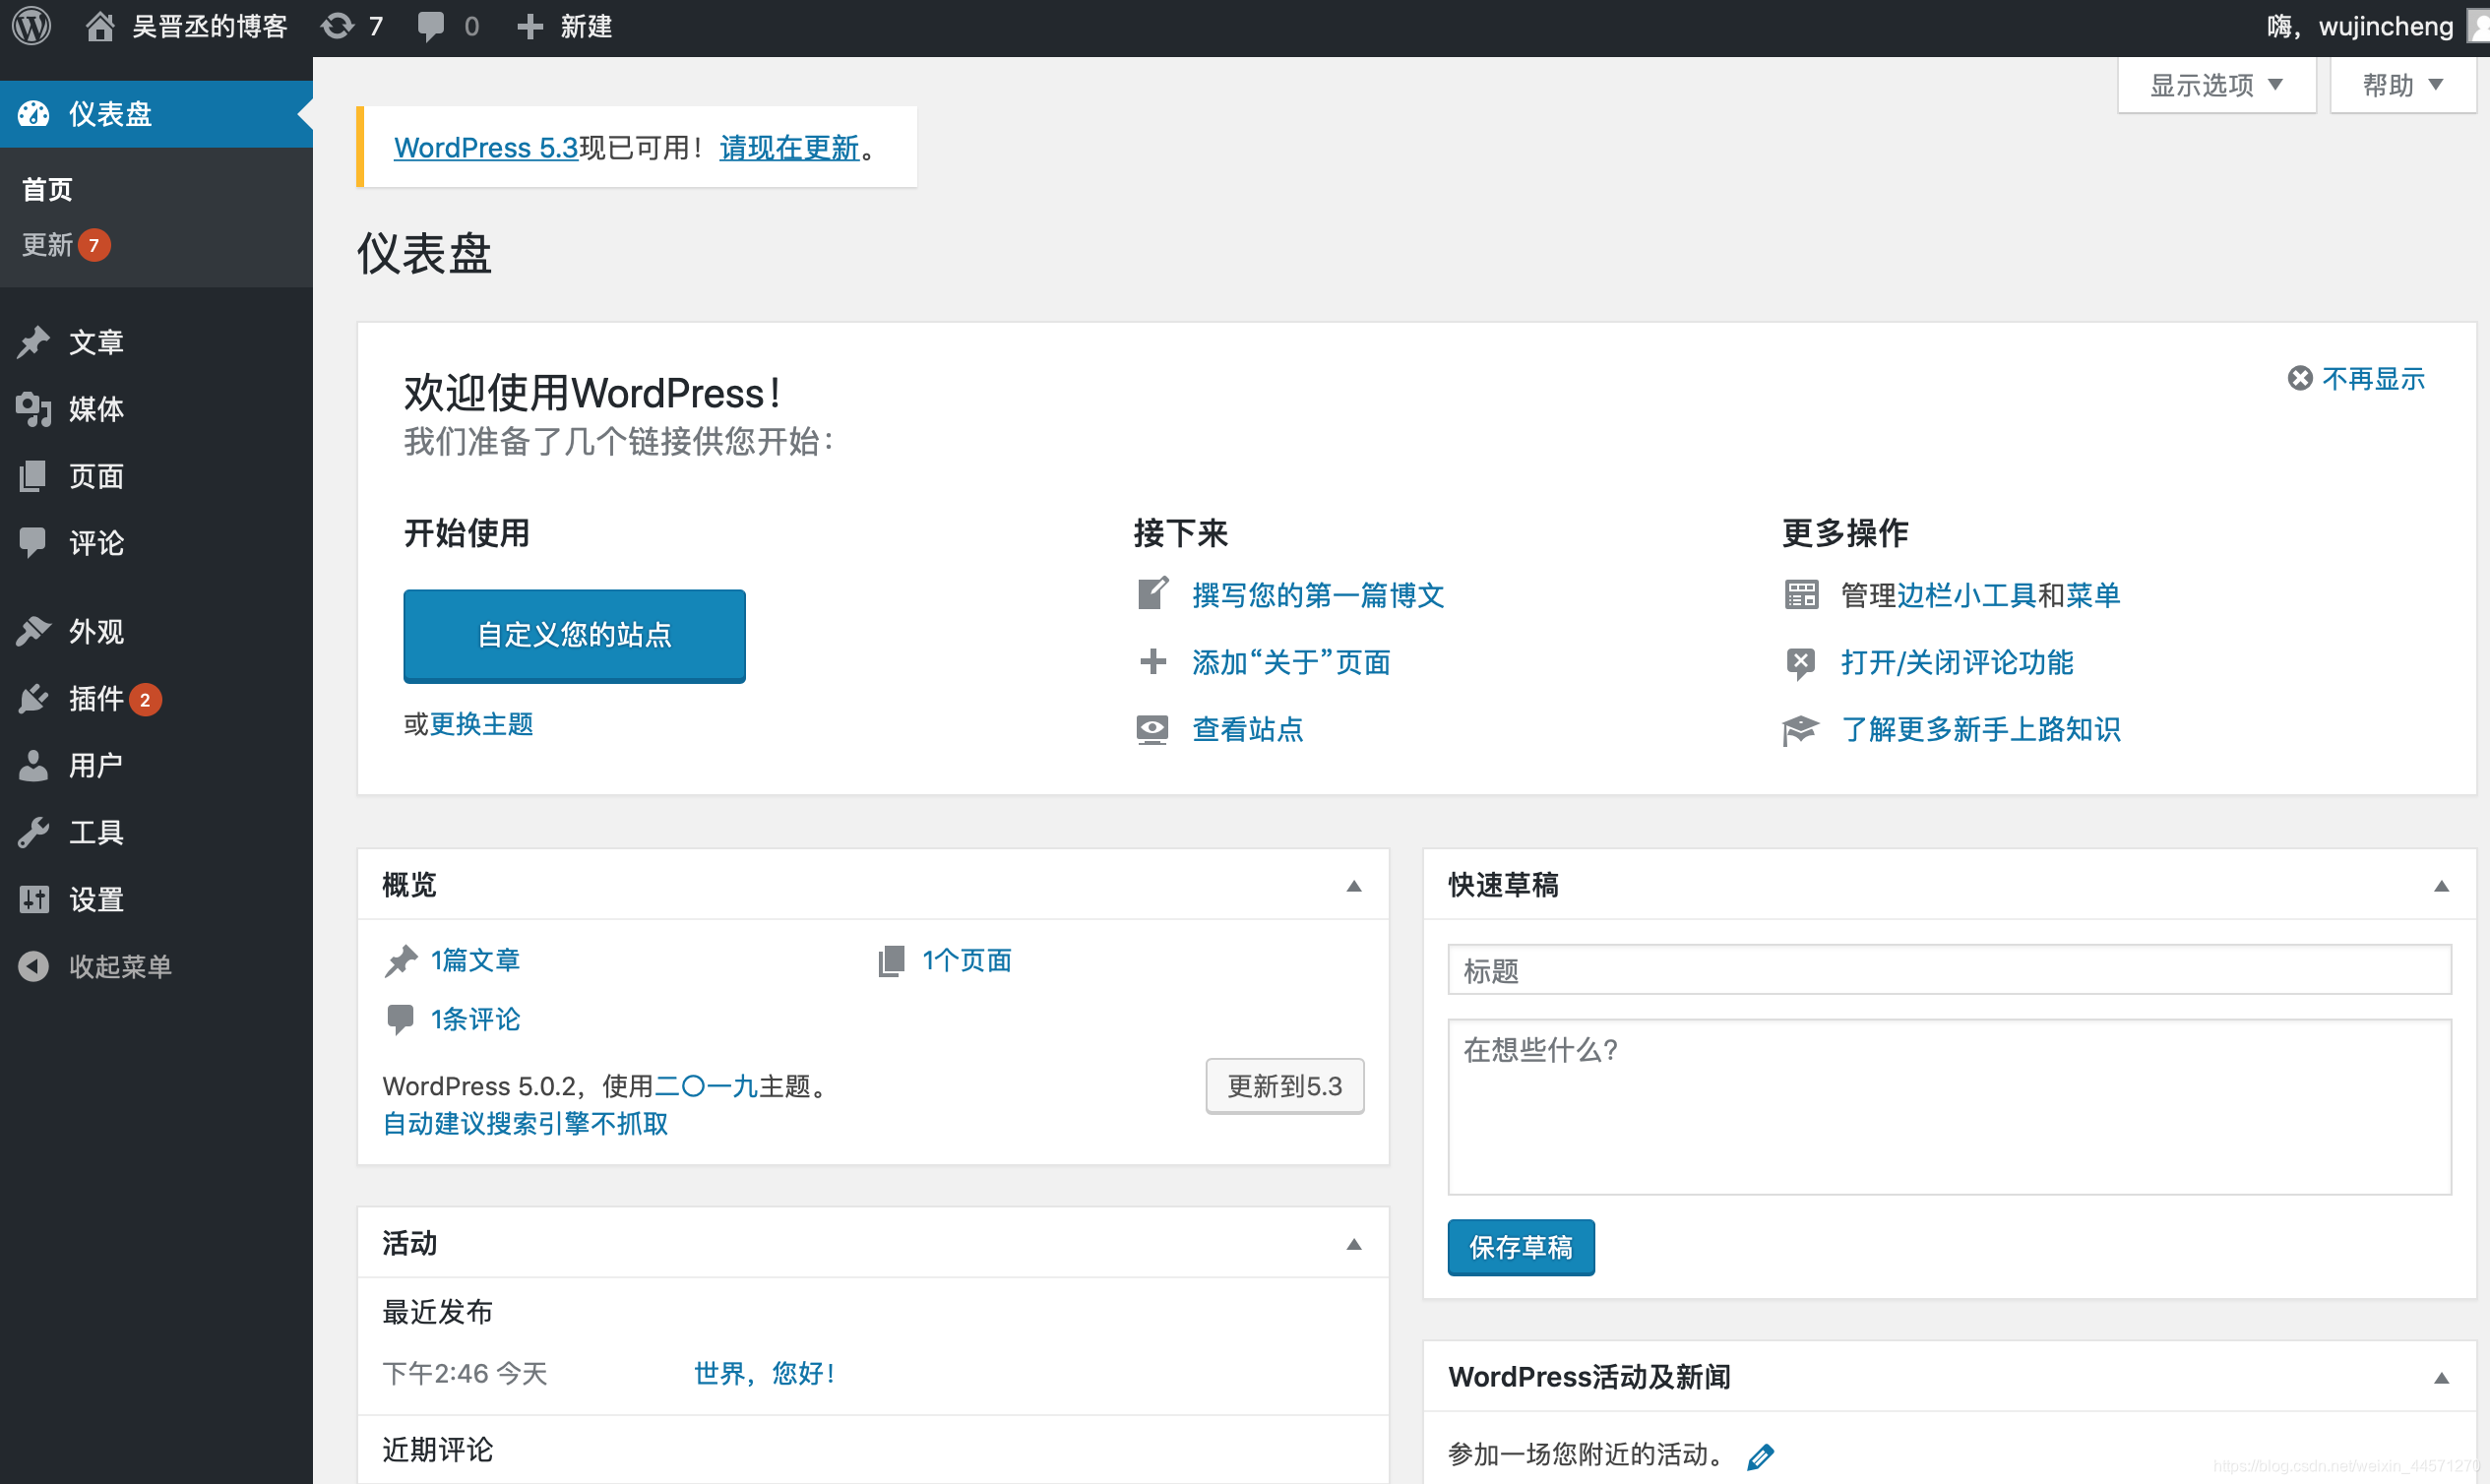Open the 插件 menu label
This screenshot has width=2490, height=1484.
(x=96, y=698)
